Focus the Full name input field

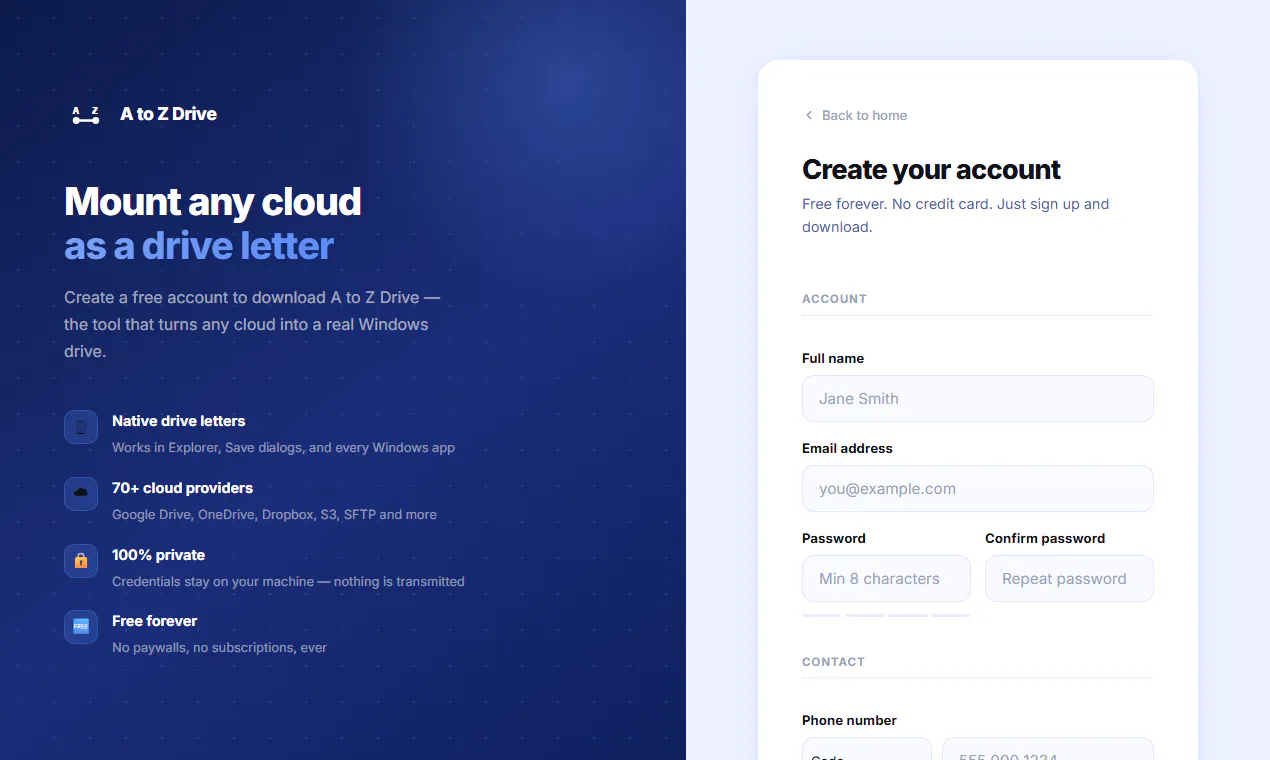pyautogui.click(x=977, y=398)
